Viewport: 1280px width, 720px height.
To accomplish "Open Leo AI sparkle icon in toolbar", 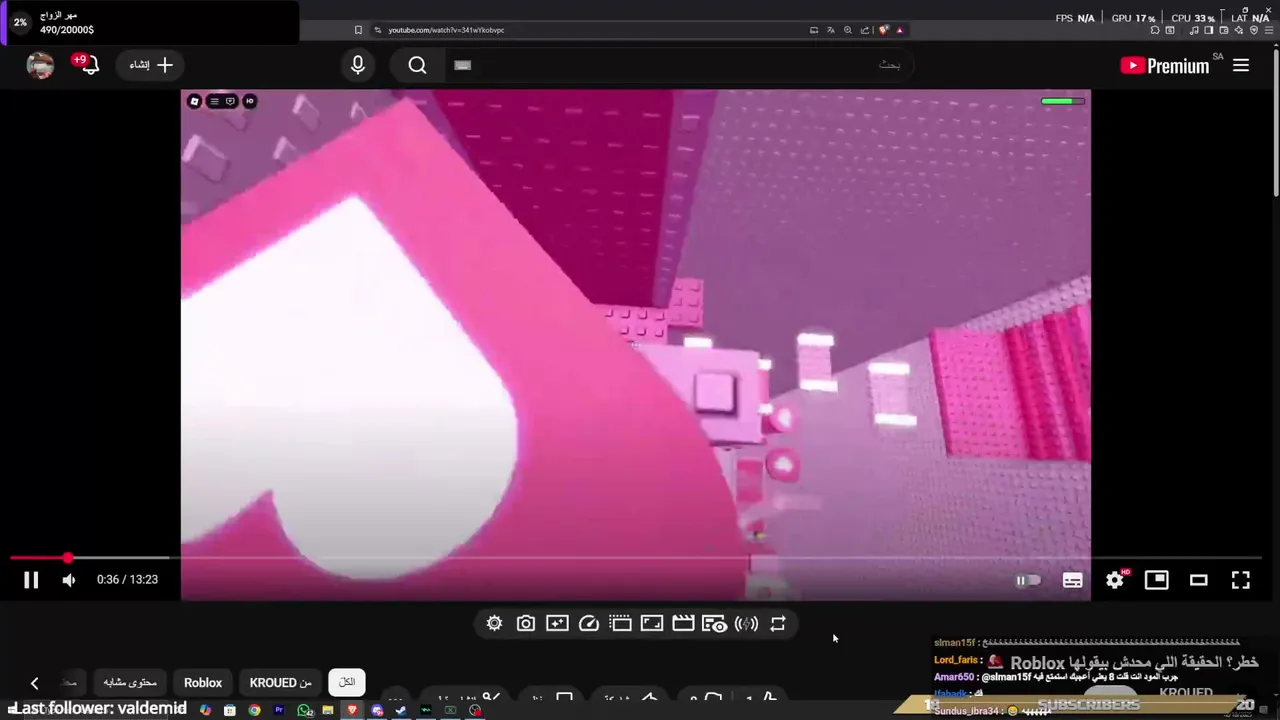I will point(1238,30).
